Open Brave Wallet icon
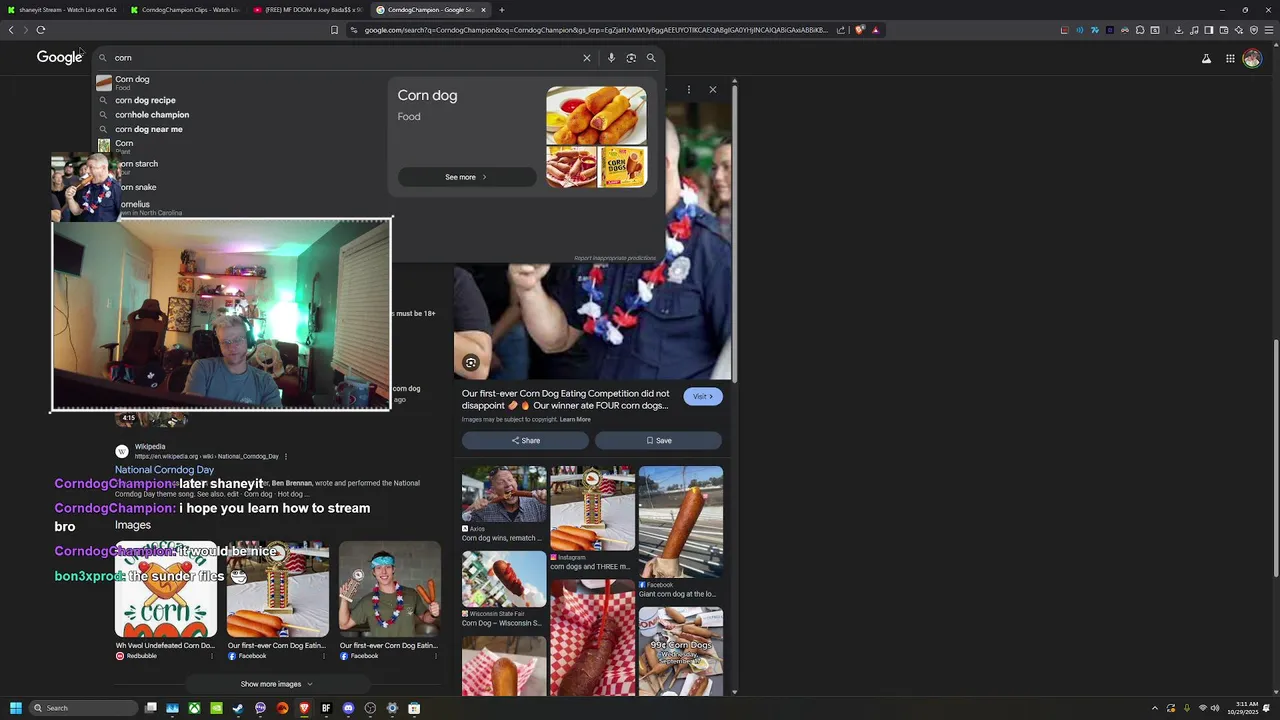This screenshot has height=720, width=1280. point(1224,30)
